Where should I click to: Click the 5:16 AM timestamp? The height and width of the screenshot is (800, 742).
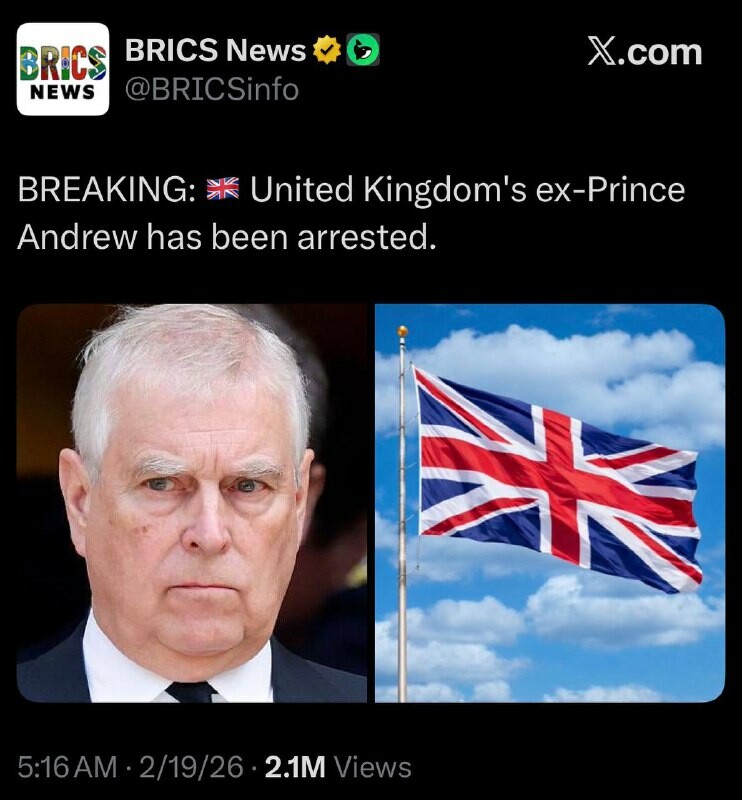tap(67, 767)
